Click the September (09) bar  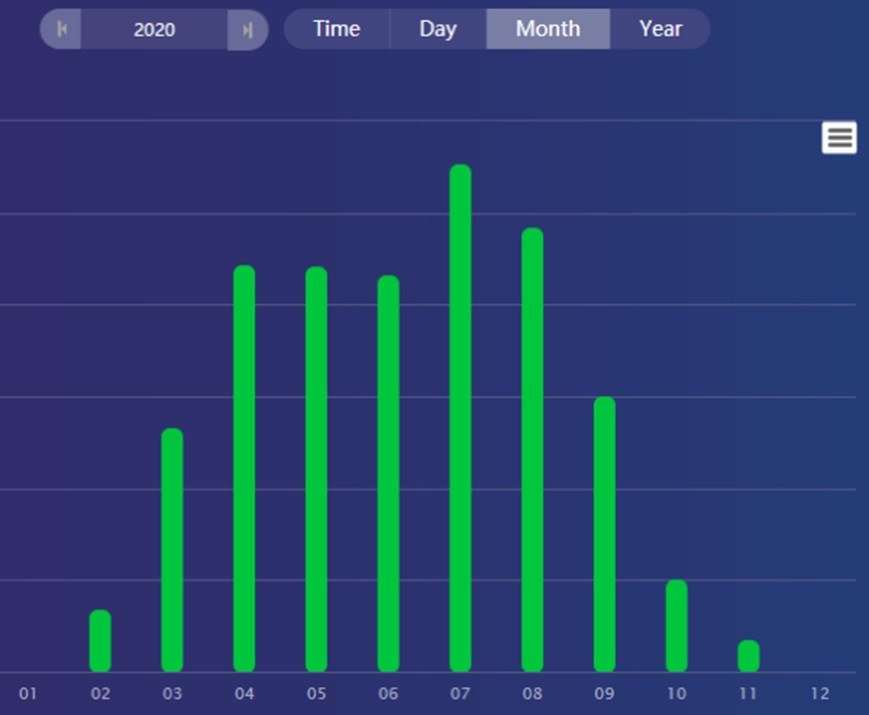(x=604, y=534)
